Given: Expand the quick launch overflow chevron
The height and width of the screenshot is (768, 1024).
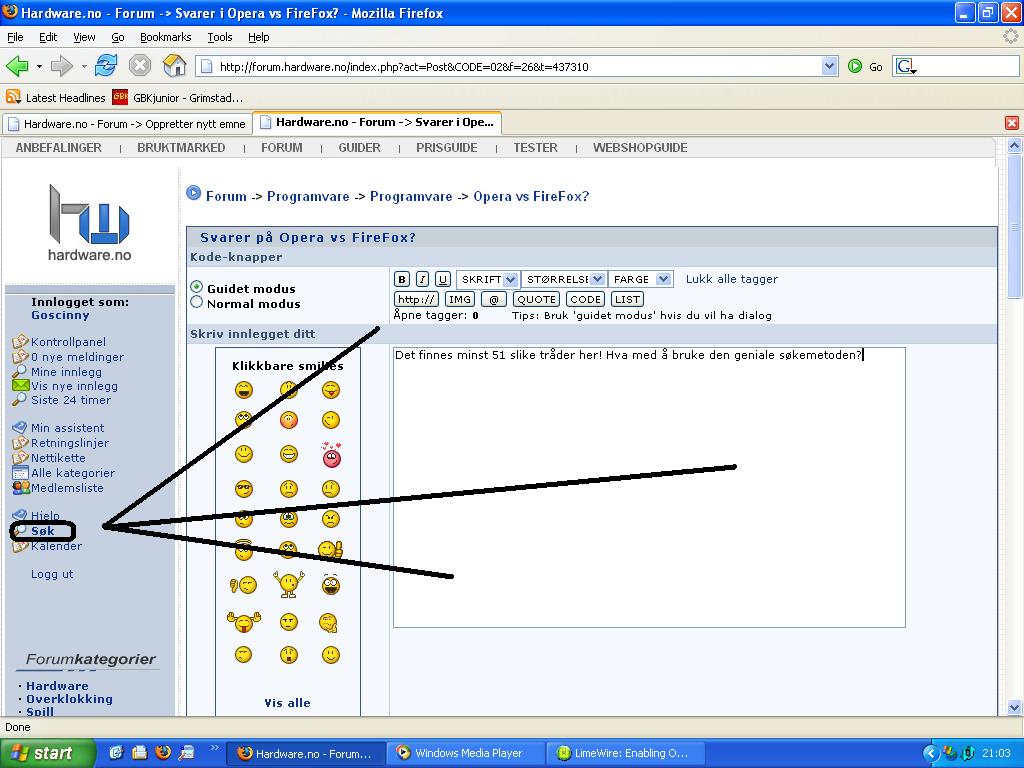Looking at the screenshot, I should pyautogui.click(x=214, y=747).
